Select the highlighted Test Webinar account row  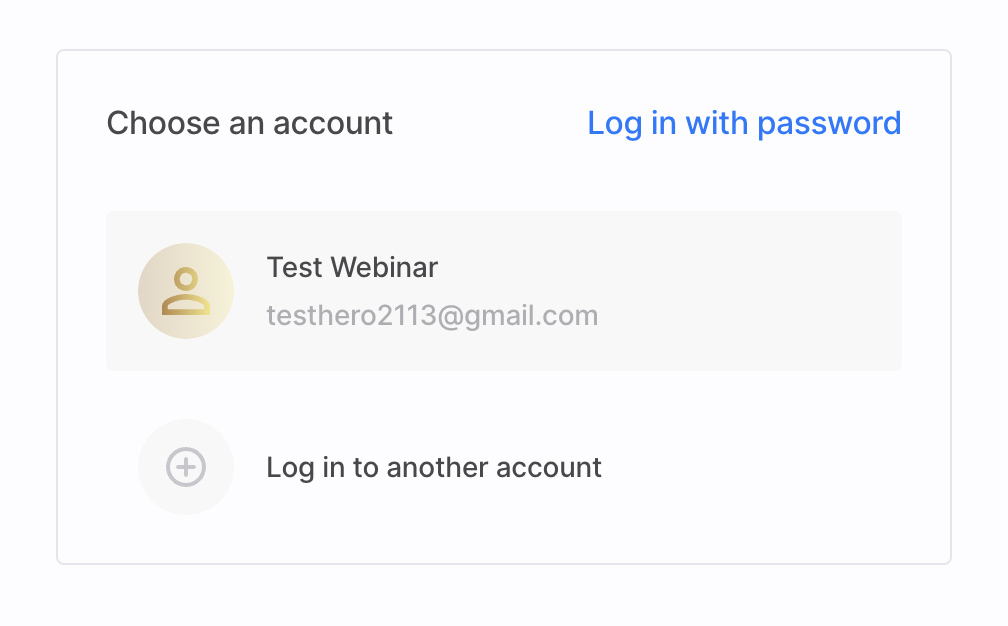pyautogui.click(x=504, y=291)
